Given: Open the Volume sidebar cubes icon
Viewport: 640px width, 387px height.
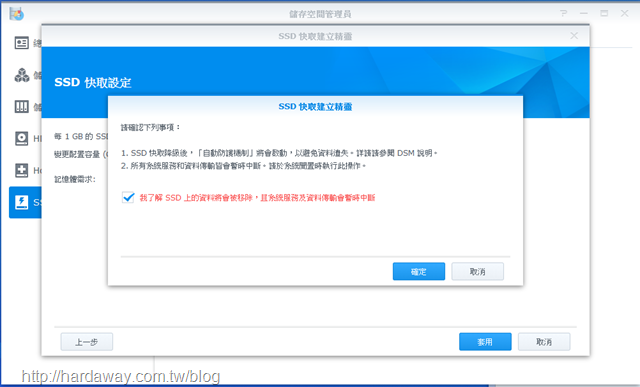Looking at the screenshot, I should pyautogui.click(x=22, y=75).
